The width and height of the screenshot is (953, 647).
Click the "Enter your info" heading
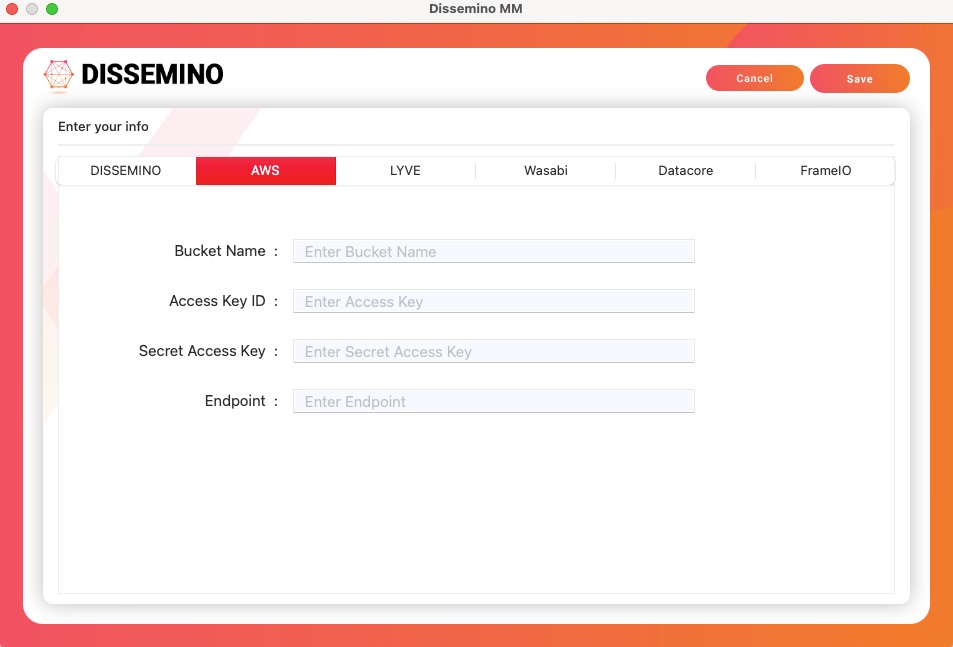[103, 127]
